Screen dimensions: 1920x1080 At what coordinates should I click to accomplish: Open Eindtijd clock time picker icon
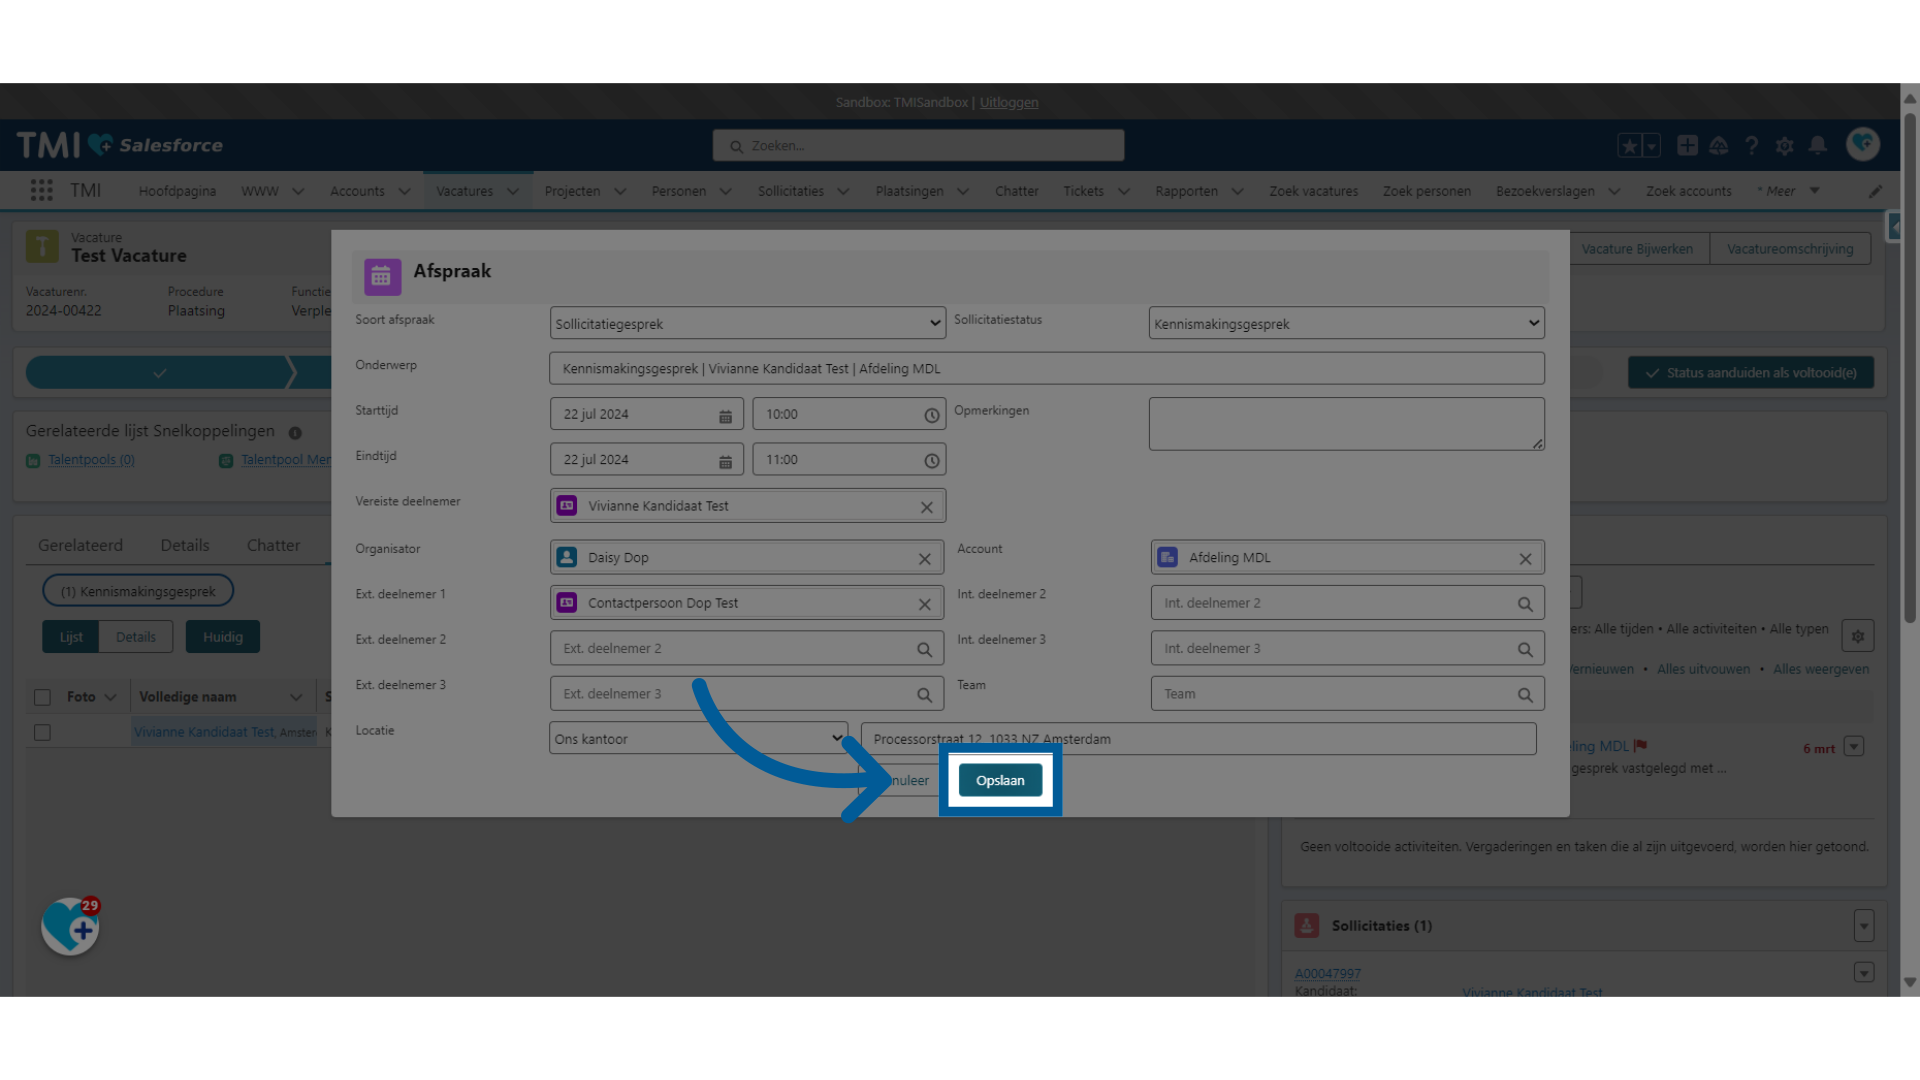pos(931,461)
